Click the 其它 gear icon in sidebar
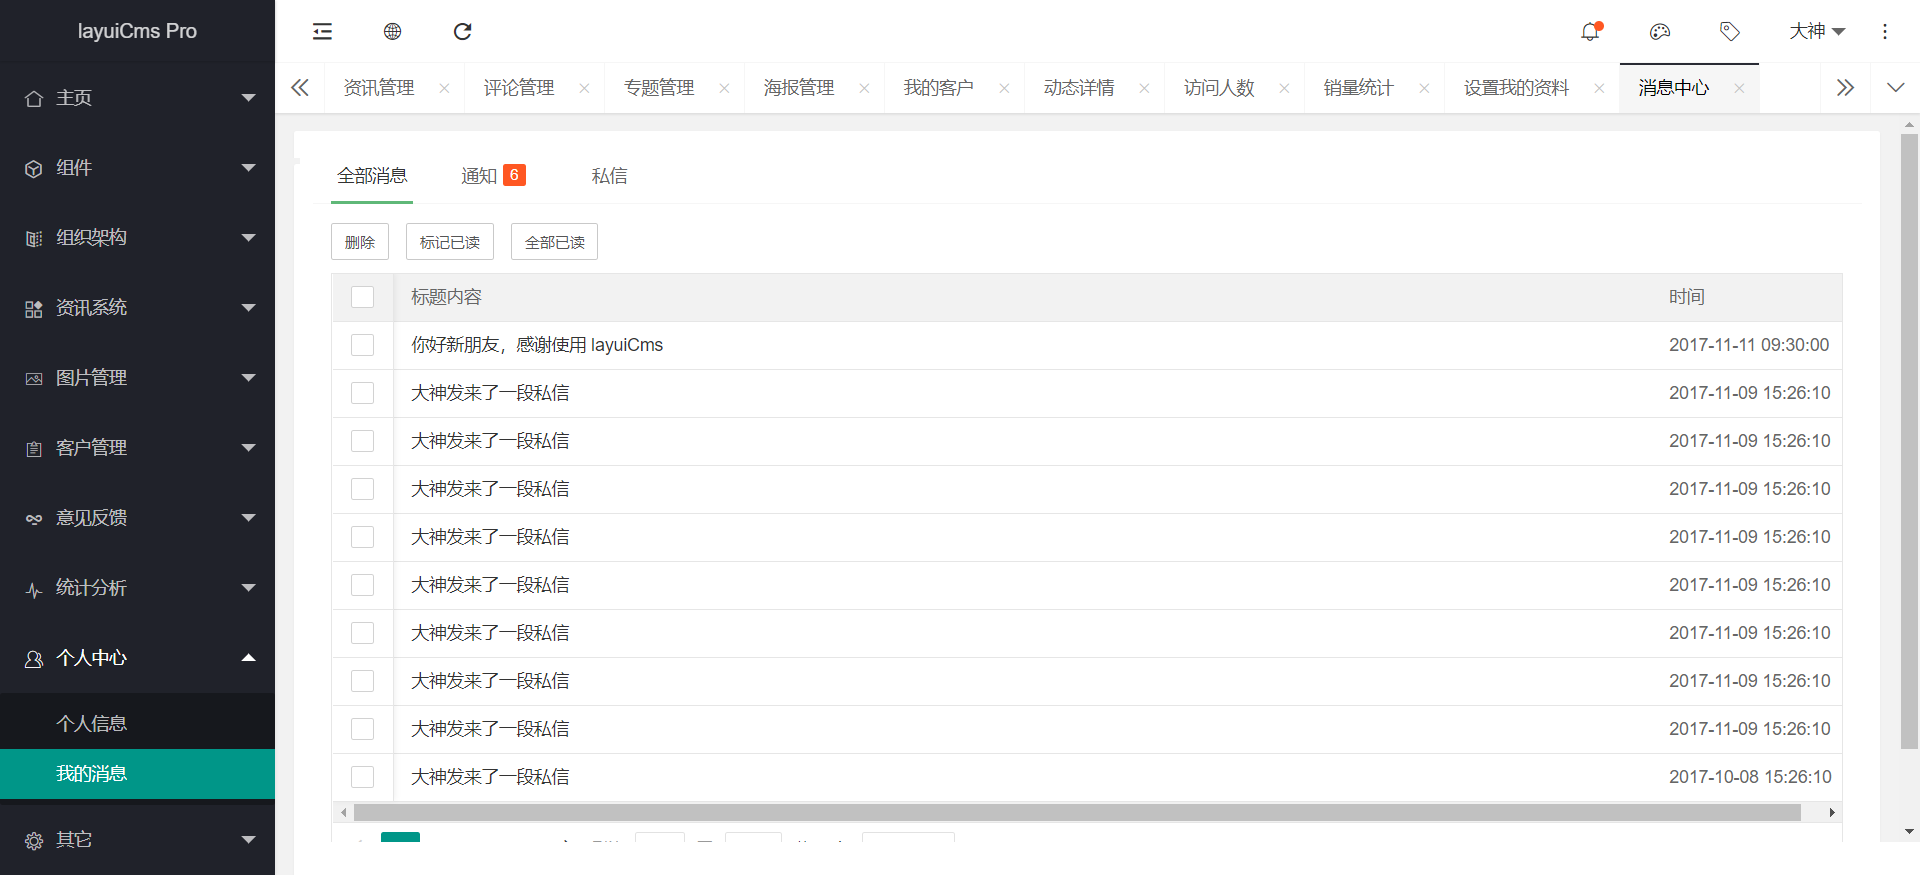 coord(34,840)
